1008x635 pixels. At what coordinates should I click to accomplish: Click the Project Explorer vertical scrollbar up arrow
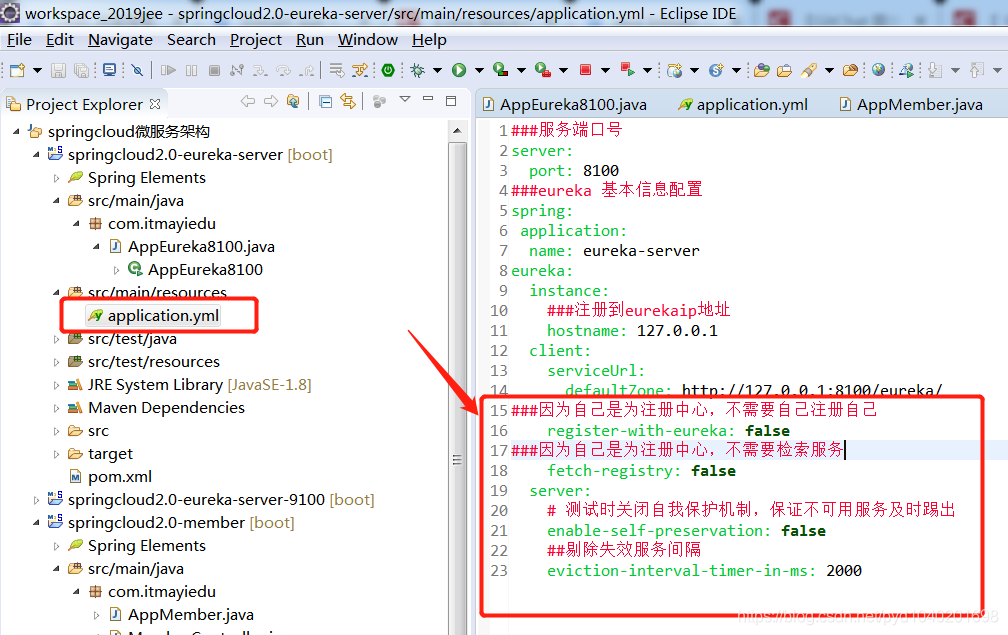pos(457,131)
